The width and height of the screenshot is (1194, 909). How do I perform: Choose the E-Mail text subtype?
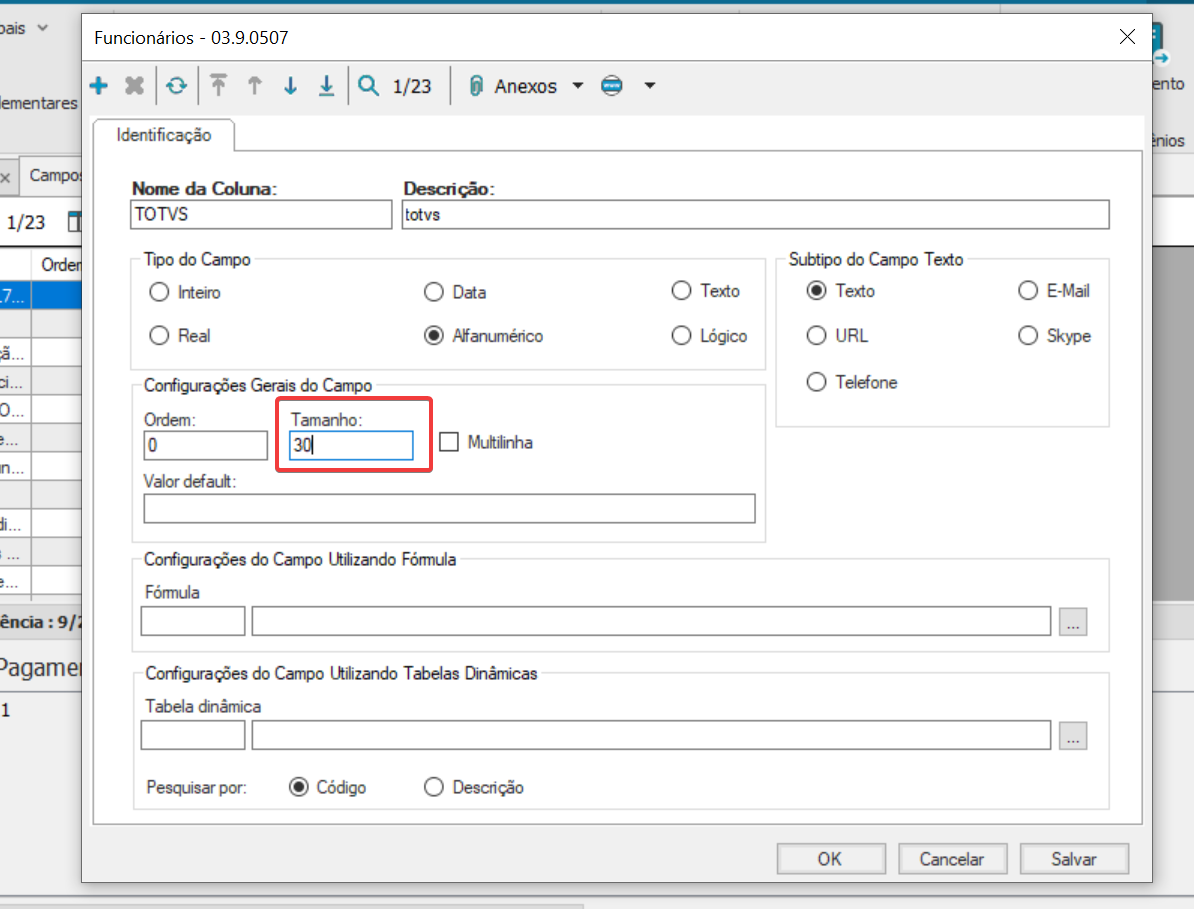point(1028,291)
